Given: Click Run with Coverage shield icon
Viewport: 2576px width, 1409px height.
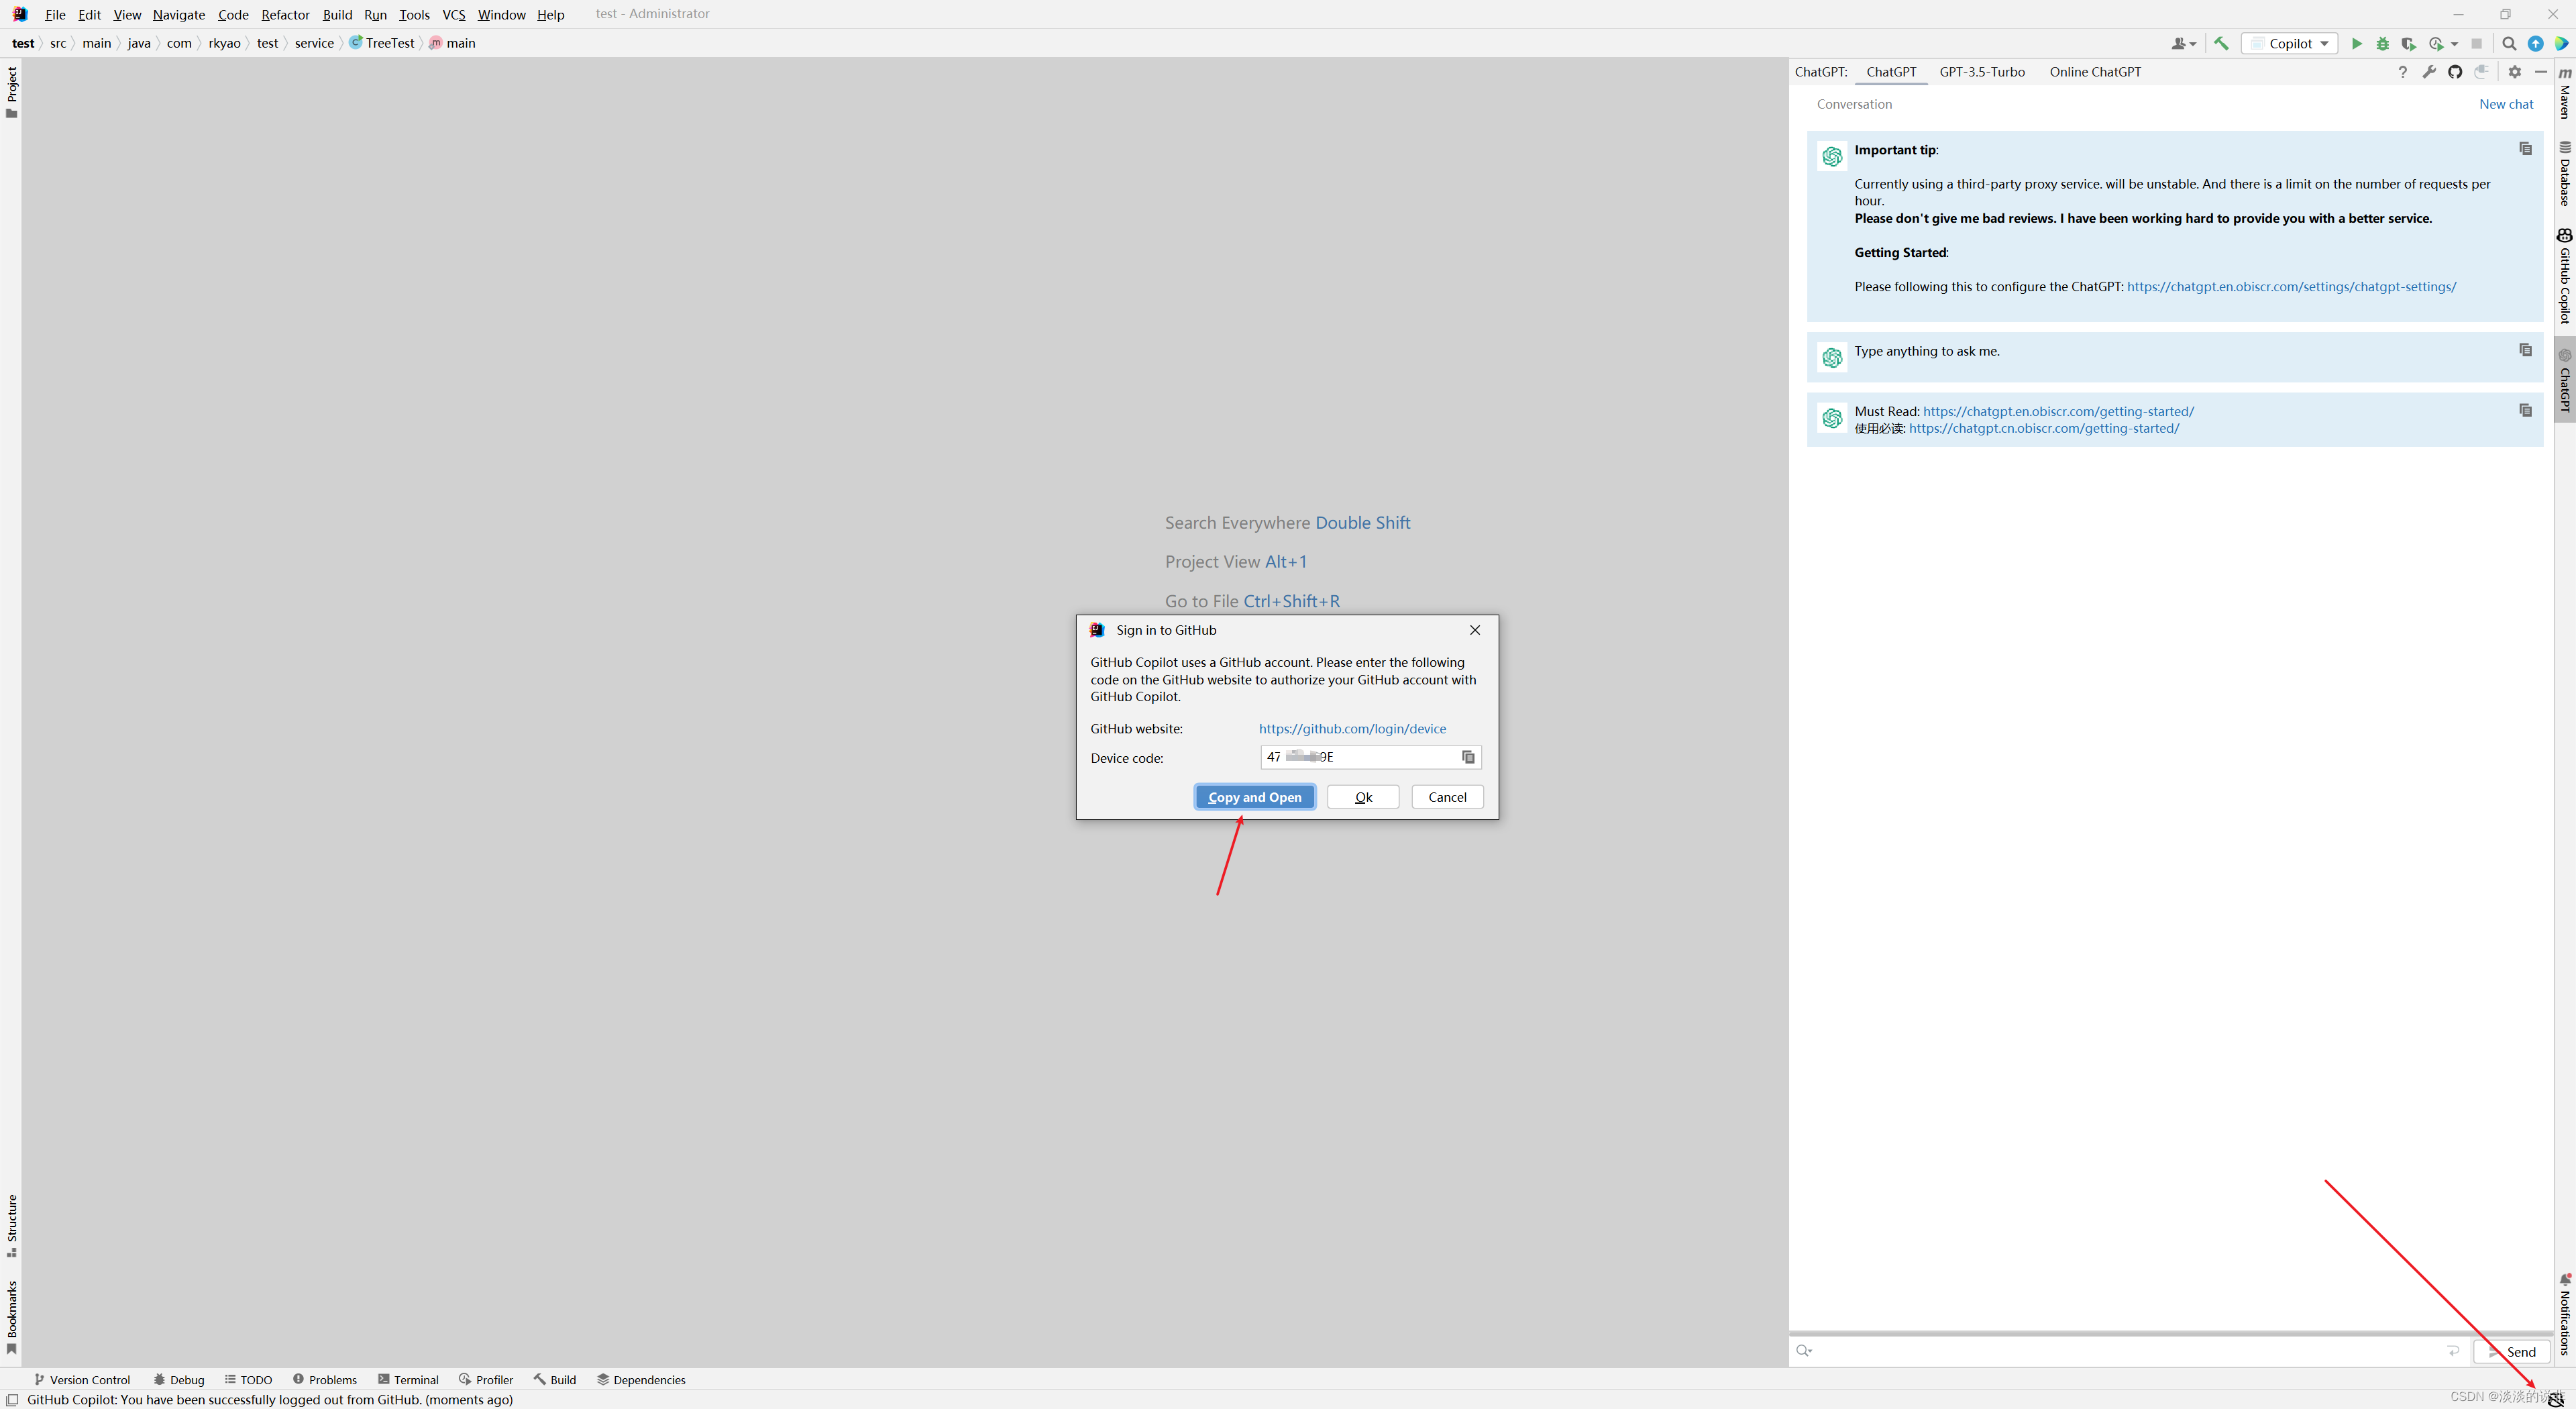Looking at the screenshot, I should coord(2409,43).
